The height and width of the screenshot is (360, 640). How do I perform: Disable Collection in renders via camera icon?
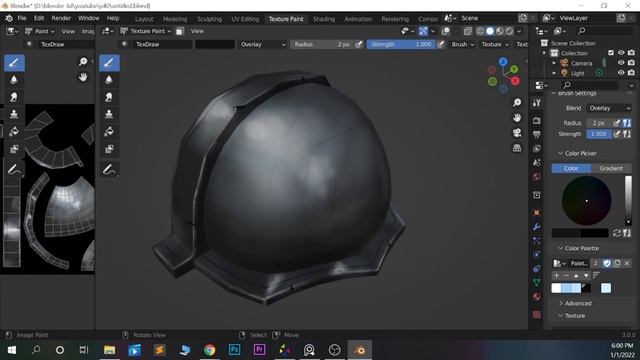pyautogui.click(x=631, y=53)
